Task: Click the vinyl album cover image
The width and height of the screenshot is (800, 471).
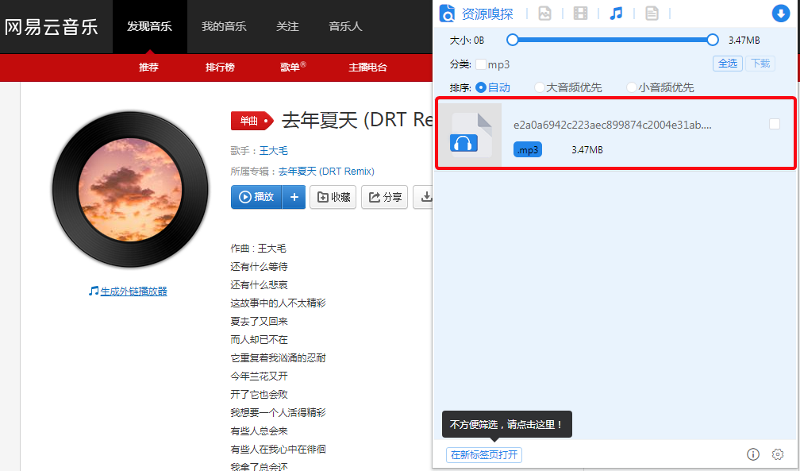Action: pyautogui.click(x=130, y=189)
